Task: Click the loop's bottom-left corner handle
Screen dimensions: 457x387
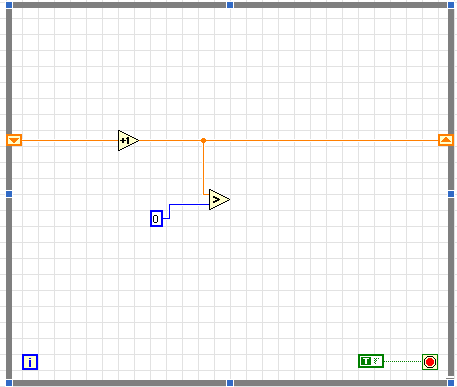Action: (x=9, y=383)
